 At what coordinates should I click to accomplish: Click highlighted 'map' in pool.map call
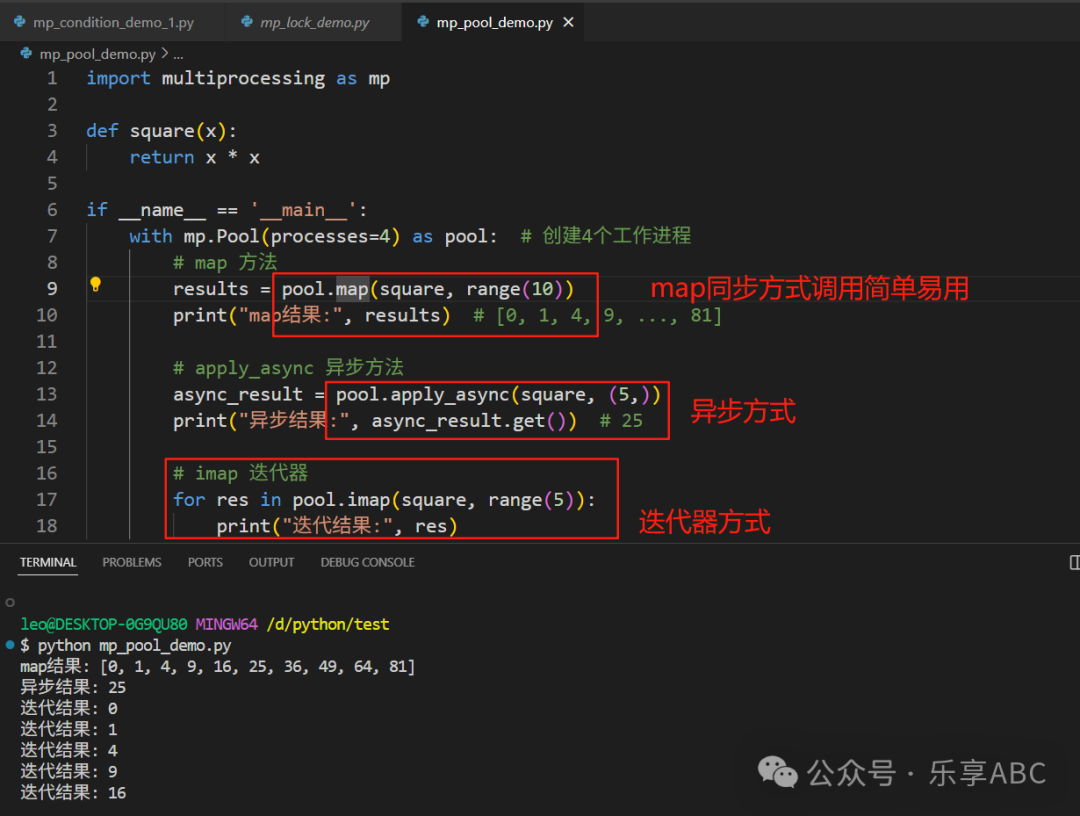[352, 289]
